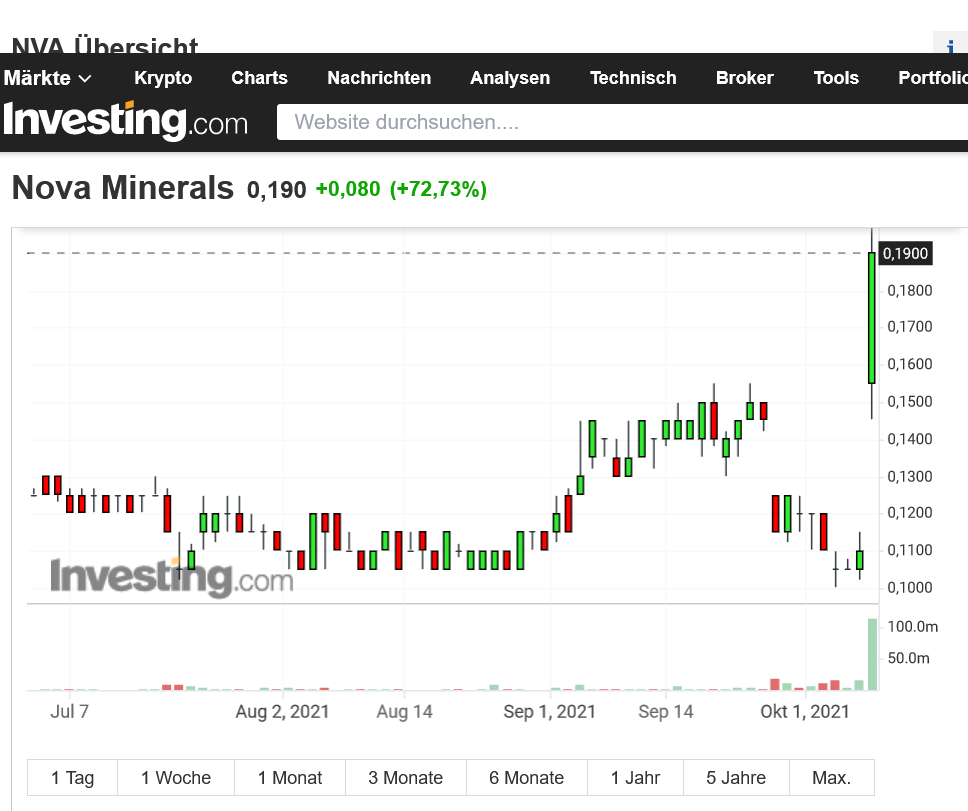Select the 1 Woche time range
968x811 pixels.
tap(176, 778)
